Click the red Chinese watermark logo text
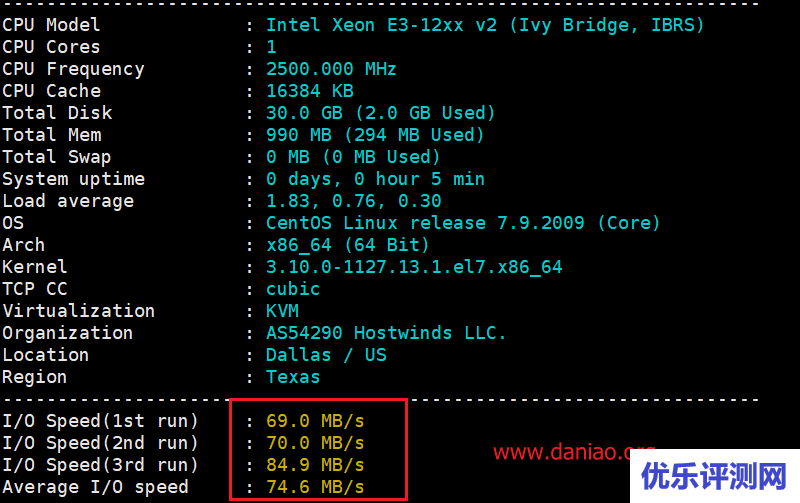 [x=713, y=477]
